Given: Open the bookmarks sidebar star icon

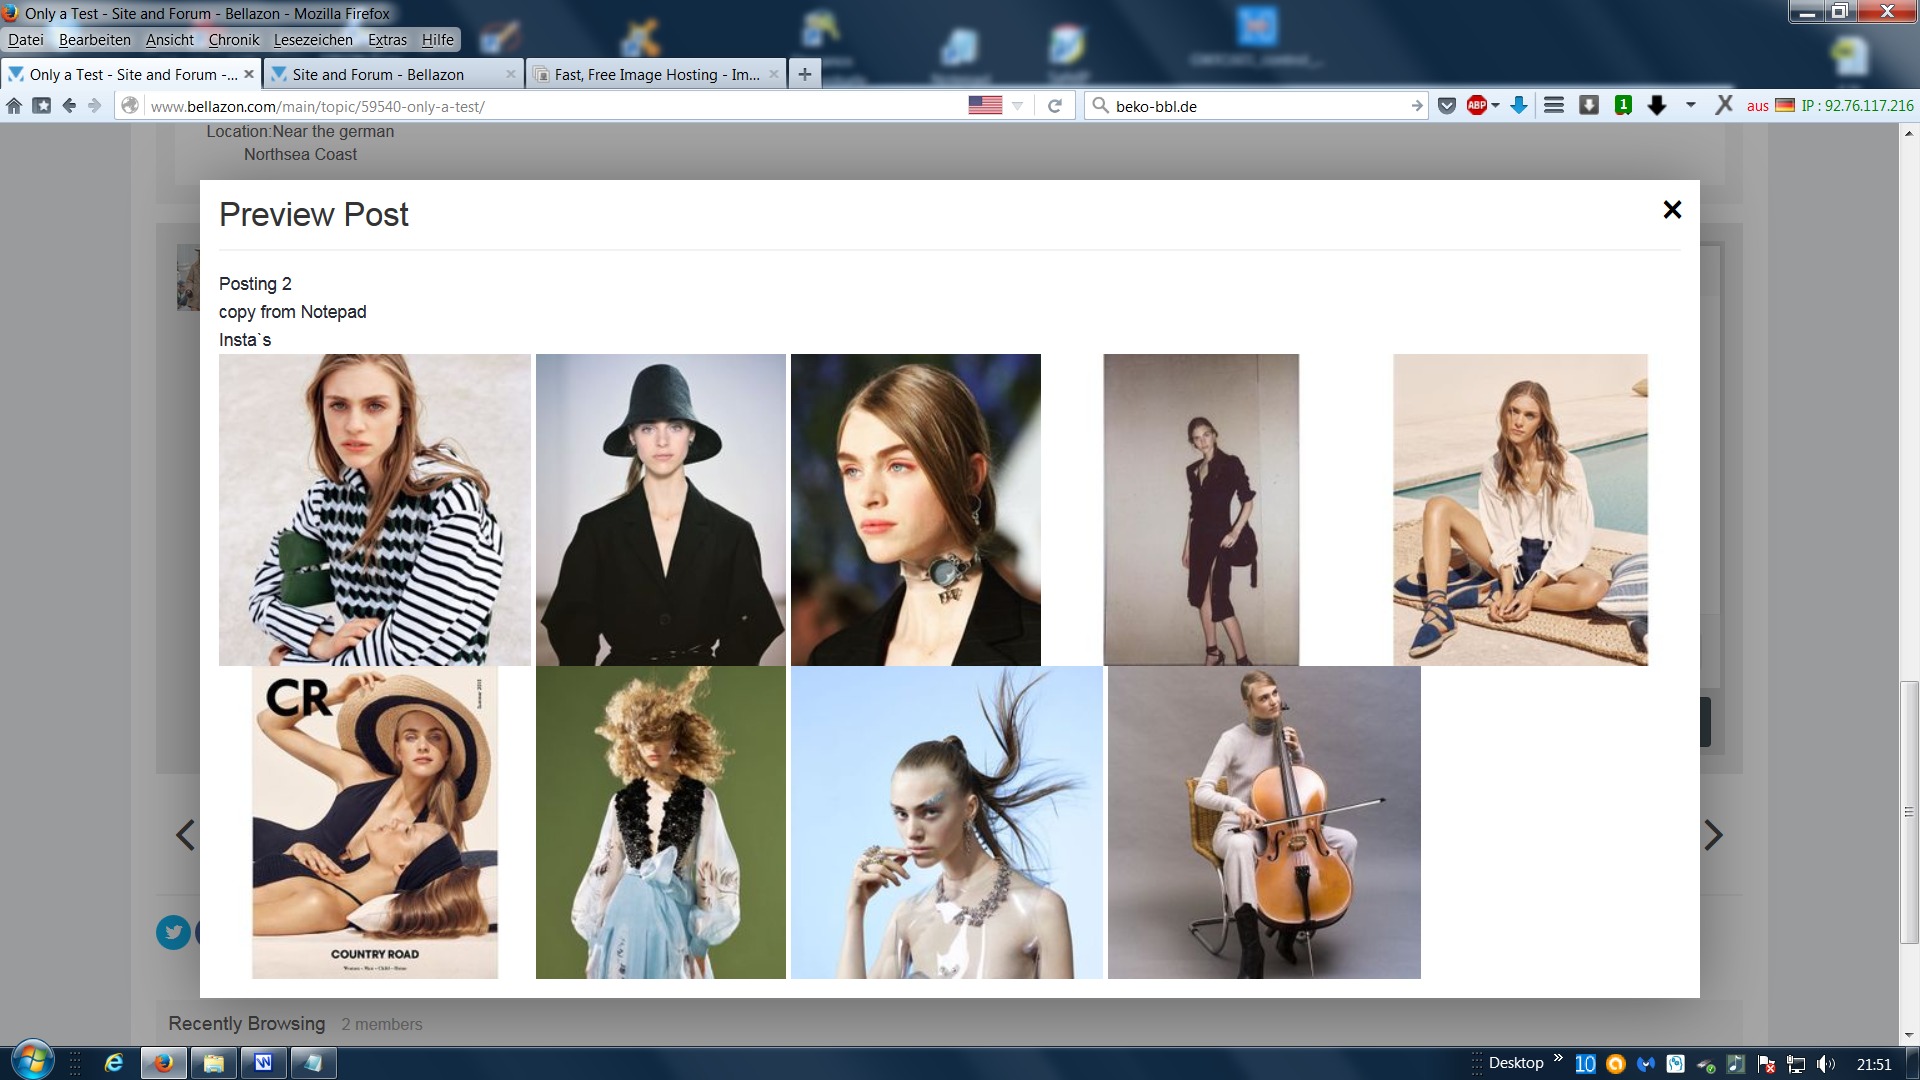Looking at the screenshot, I should 41,106.
